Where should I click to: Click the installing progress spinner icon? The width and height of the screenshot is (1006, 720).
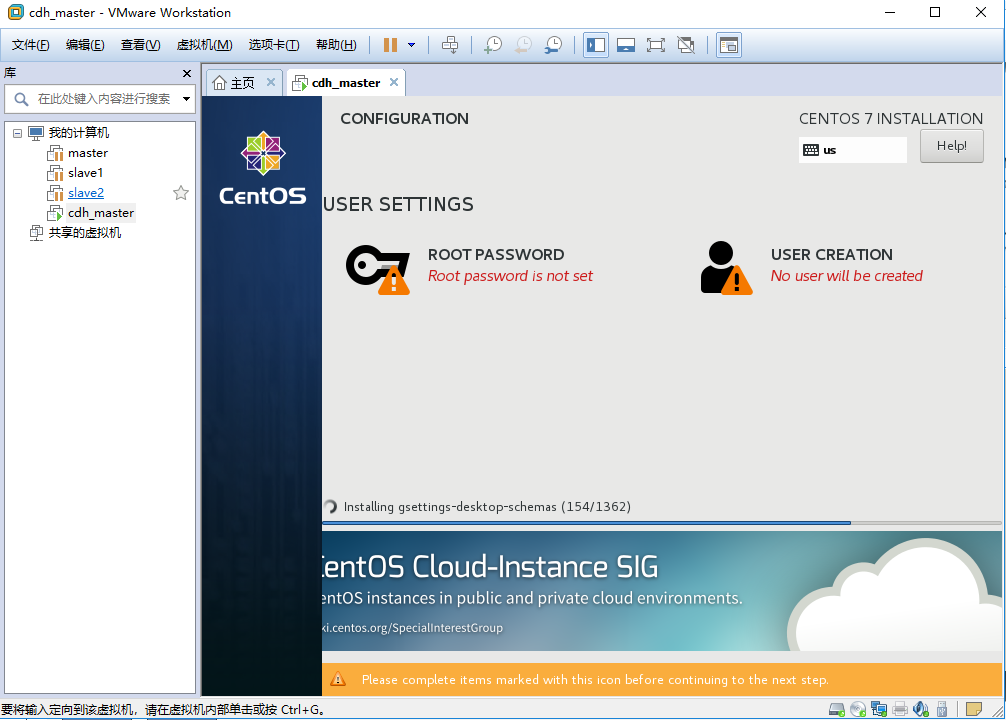tap(330, 507)
